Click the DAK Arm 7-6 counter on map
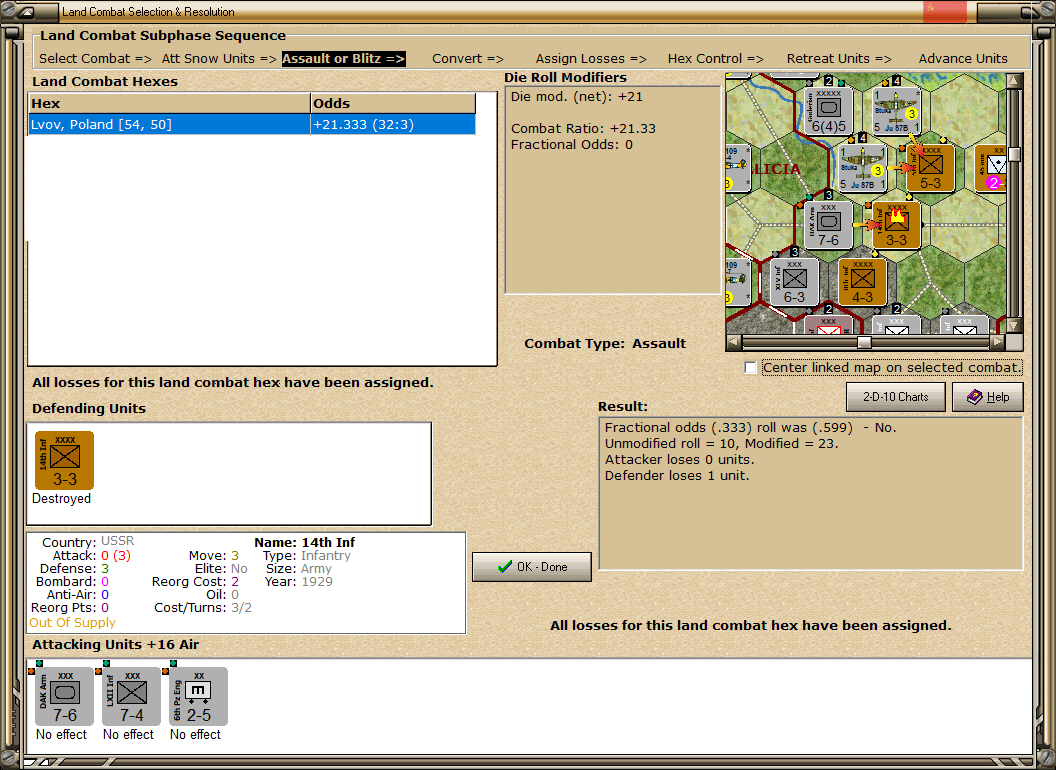Image resolution: width=1056 pixels, height=770 pixels. point(828,225)
